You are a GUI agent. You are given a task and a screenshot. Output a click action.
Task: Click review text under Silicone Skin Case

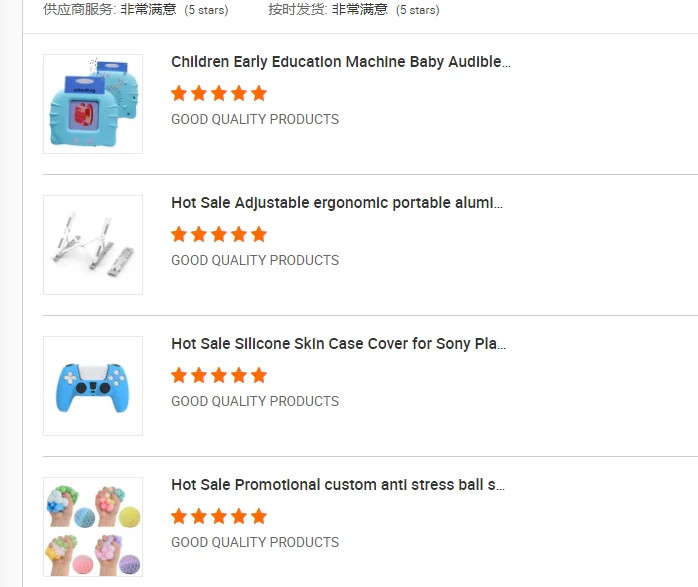click(255, 401)
